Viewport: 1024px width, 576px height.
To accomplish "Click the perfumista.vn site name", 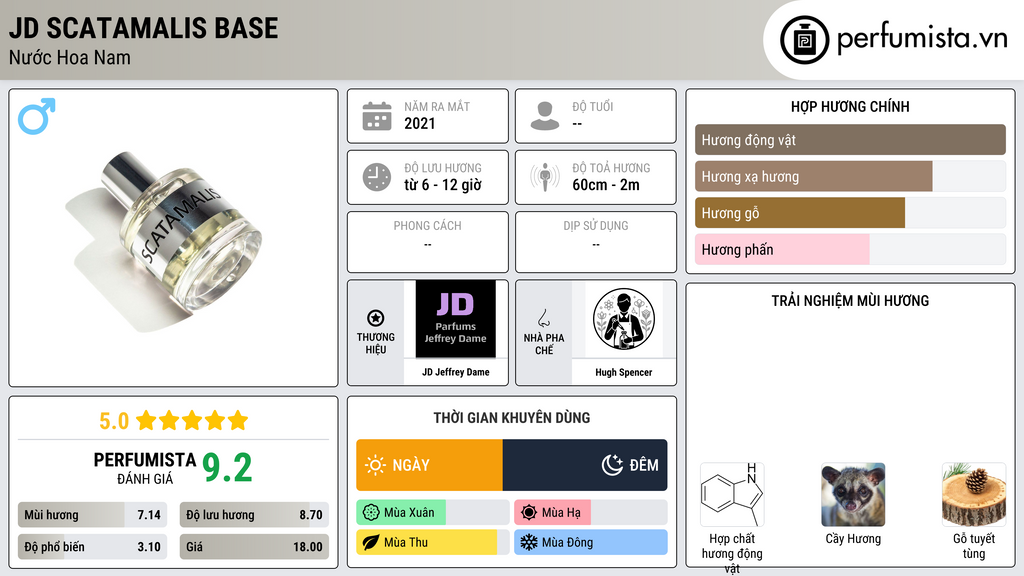I will point(922,38).
